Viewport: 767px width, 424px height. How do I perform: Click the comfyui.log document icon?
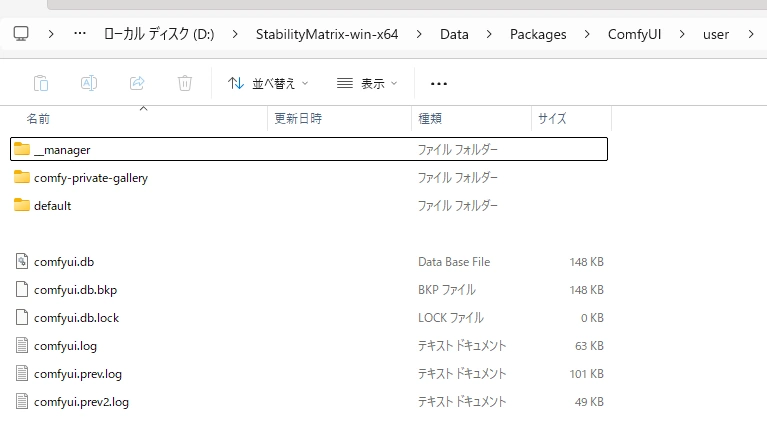click(x=22, y=345)
